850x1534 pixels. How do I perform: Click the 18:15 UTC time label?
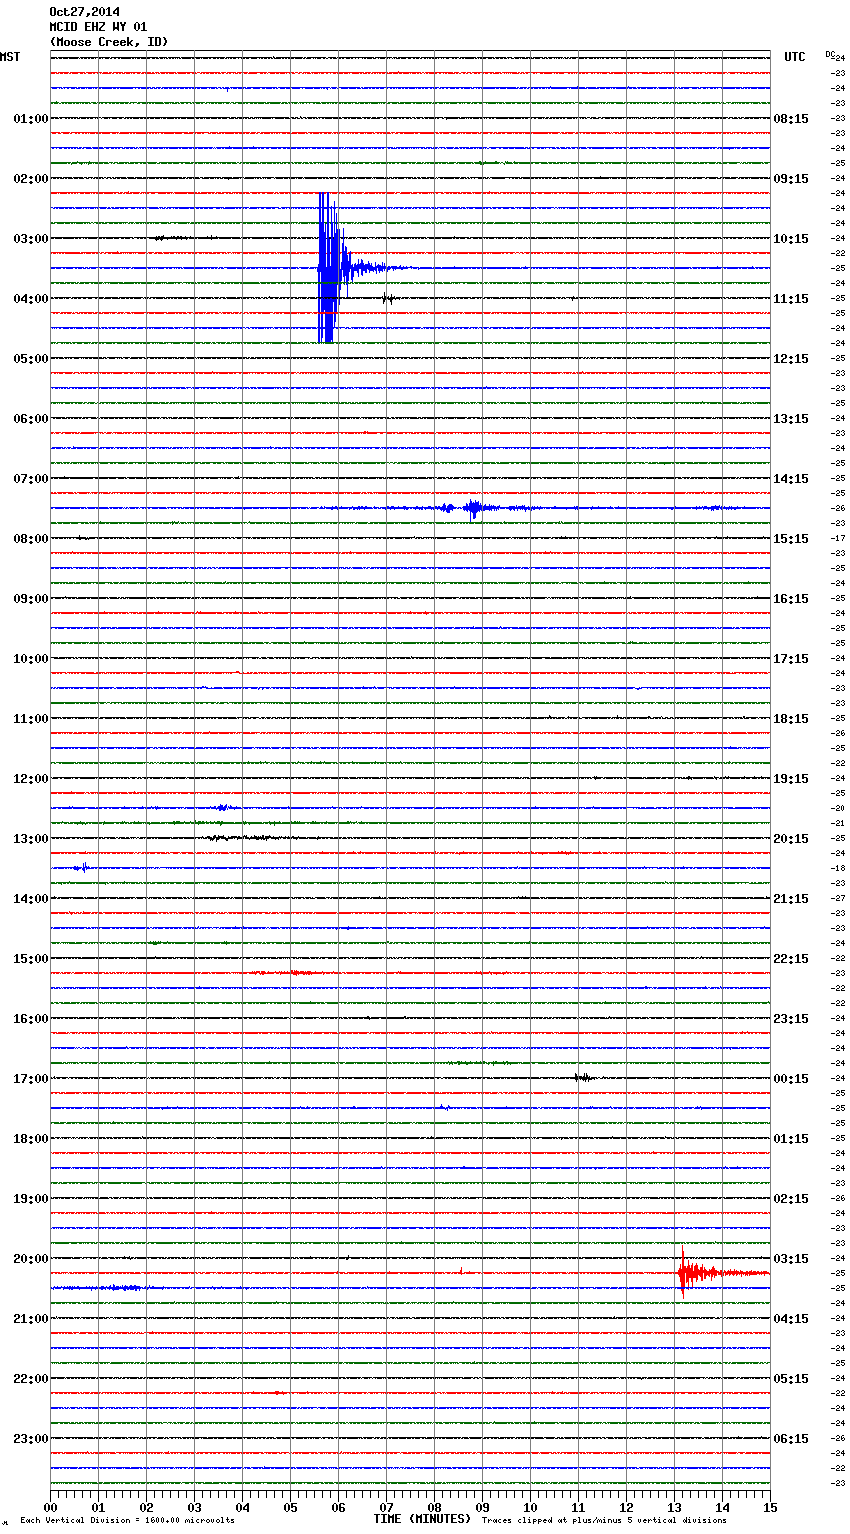[x=791, y=719]
